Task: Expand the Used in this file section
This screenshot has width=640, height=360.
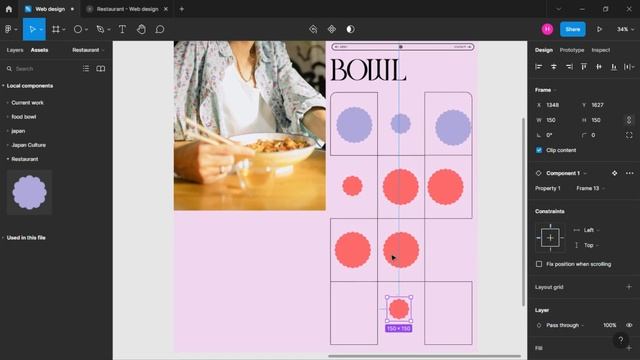Action: pyautogui.click(x=26, y=238)
